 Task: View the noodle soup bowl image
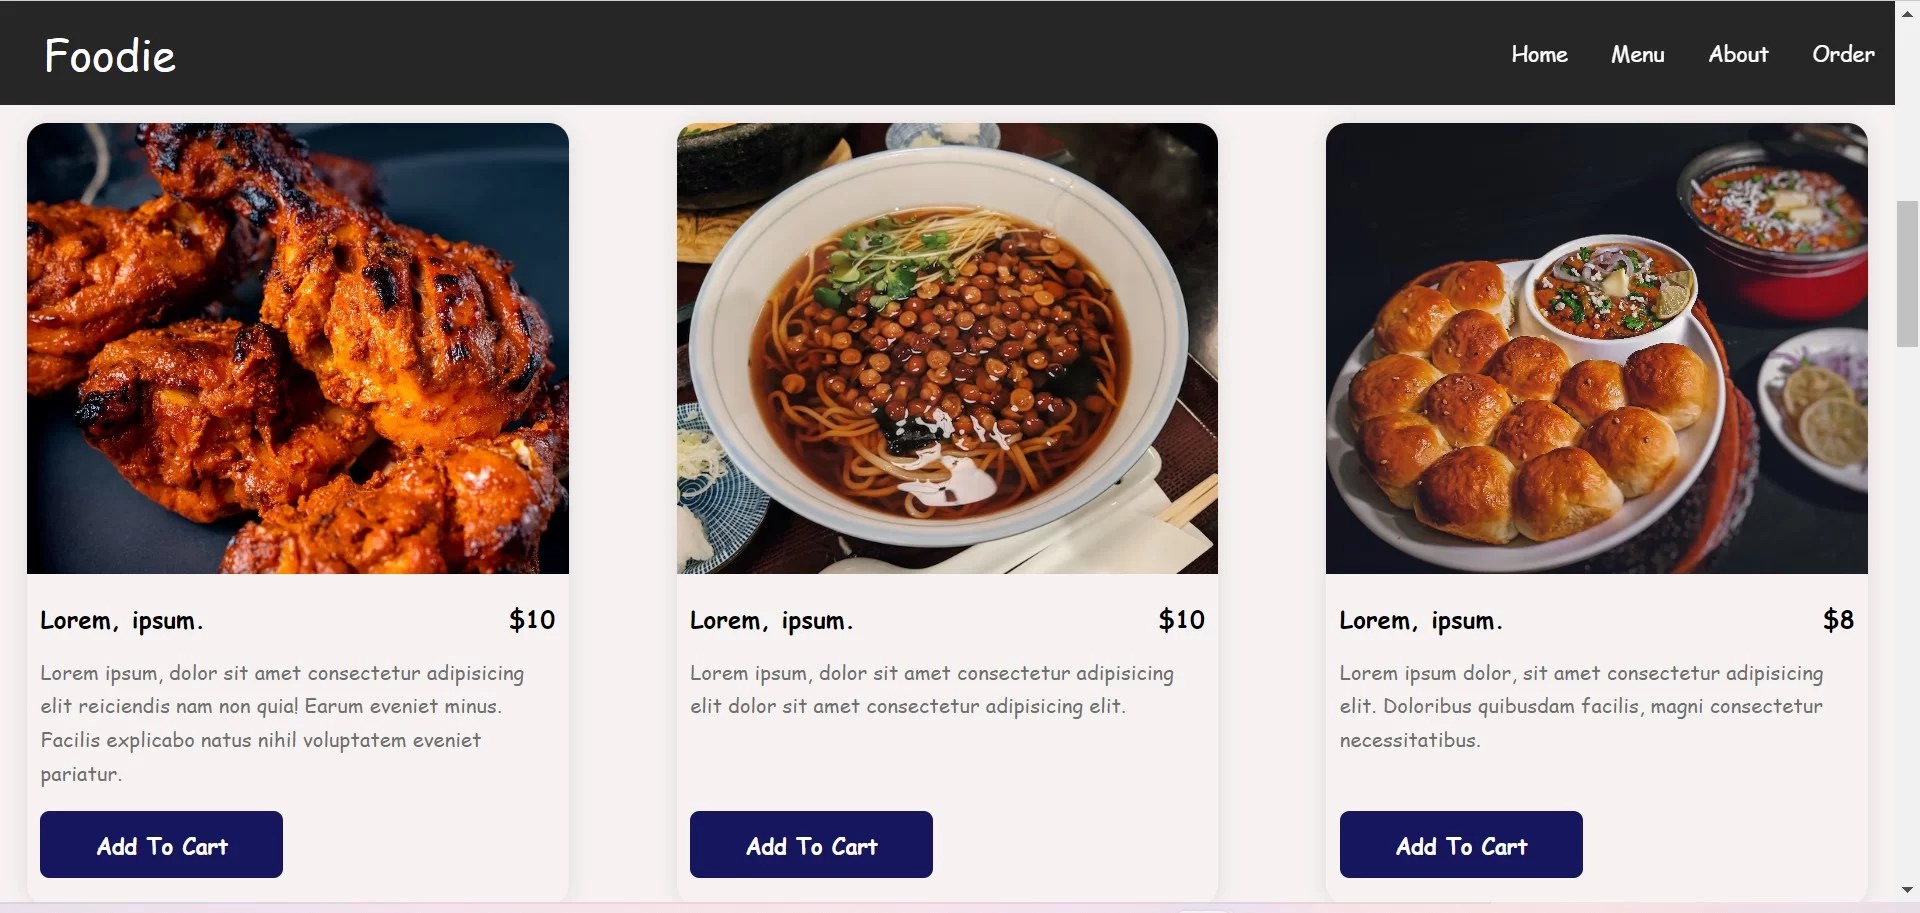coord(947,348)
